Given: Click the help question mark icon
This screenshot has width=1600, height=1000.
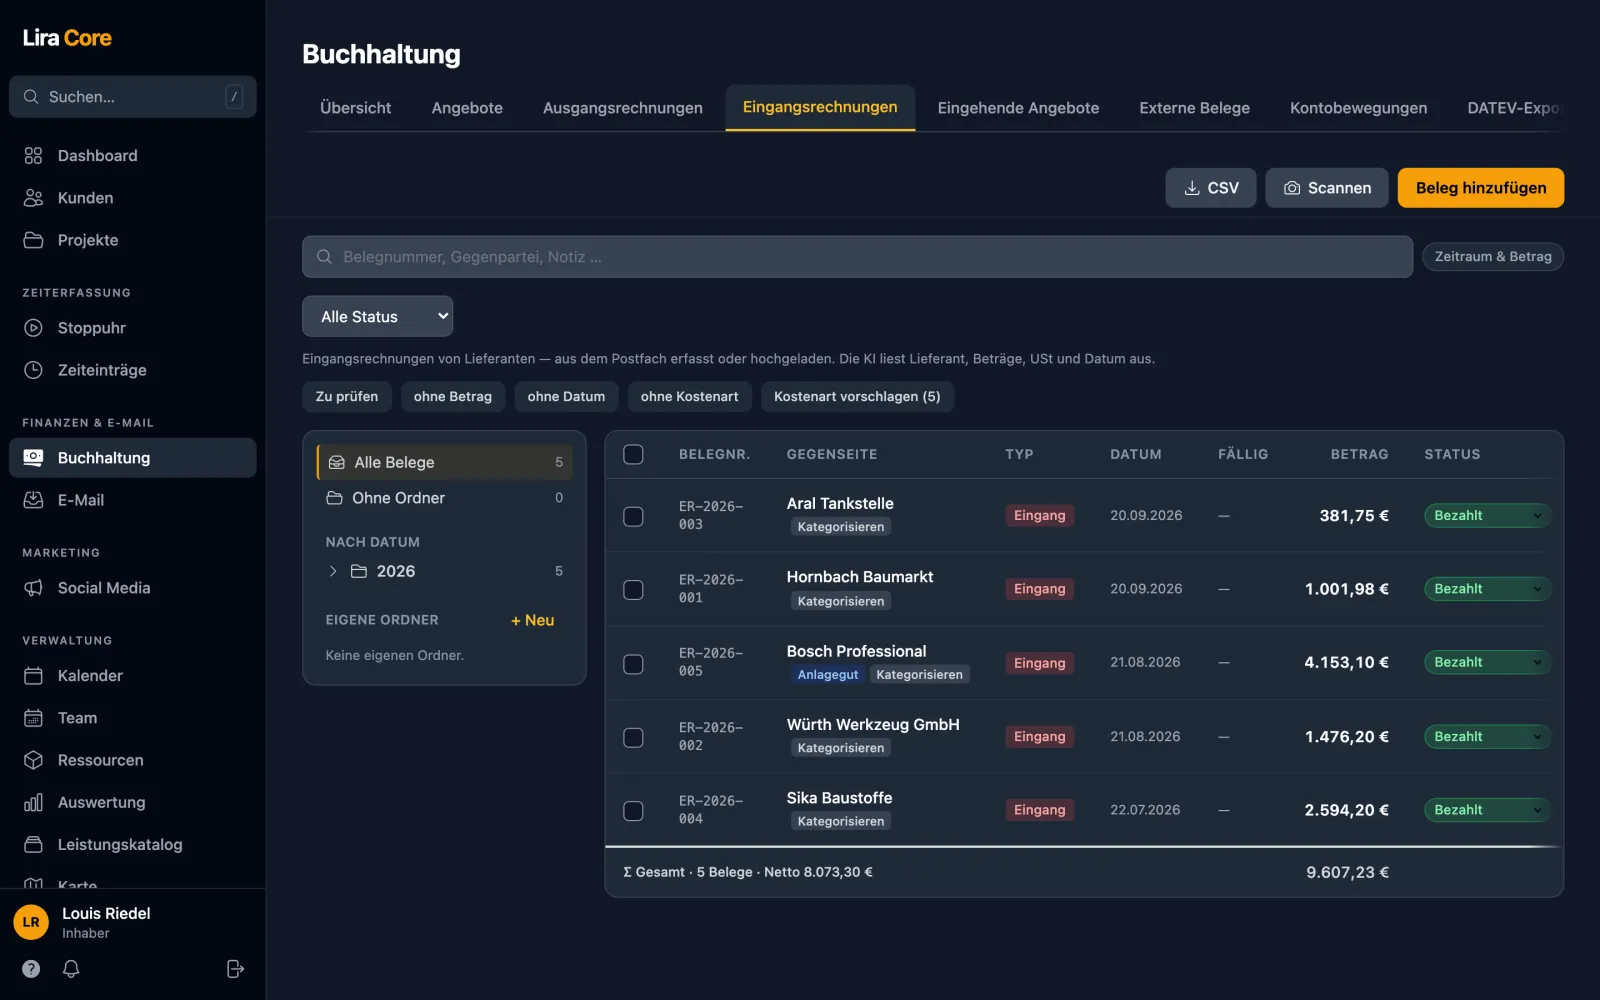Looking at the screenshot, I should point(31,968).
